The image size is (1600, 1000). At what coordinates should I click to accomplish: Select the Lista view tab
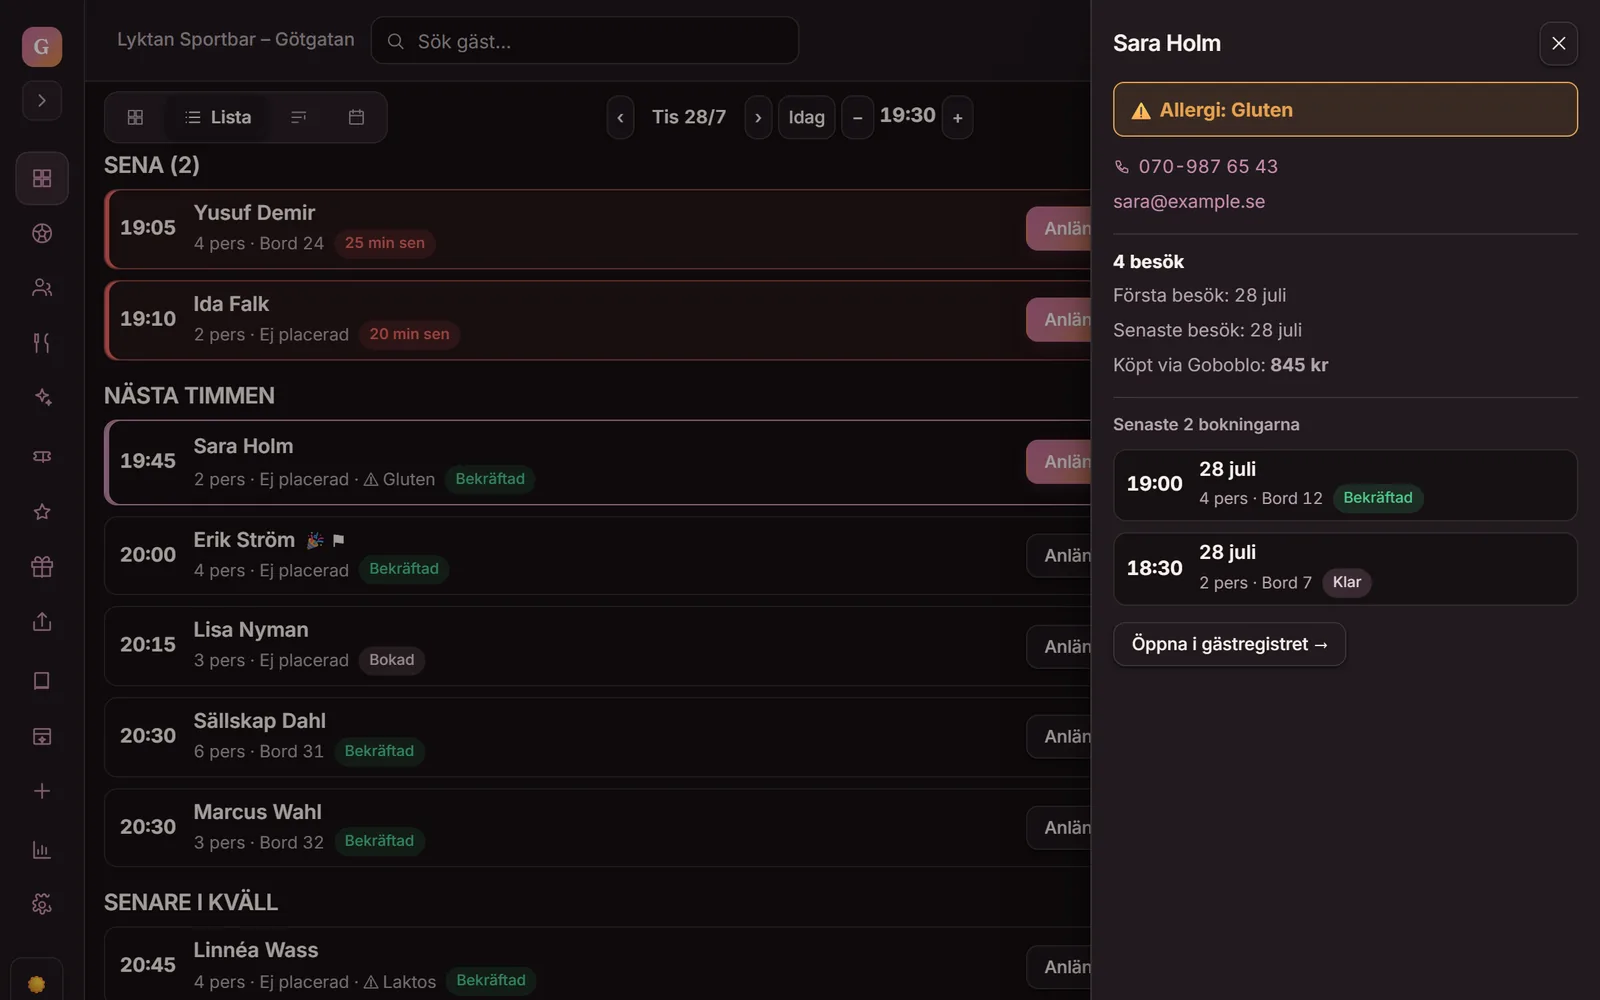point(218,117)
